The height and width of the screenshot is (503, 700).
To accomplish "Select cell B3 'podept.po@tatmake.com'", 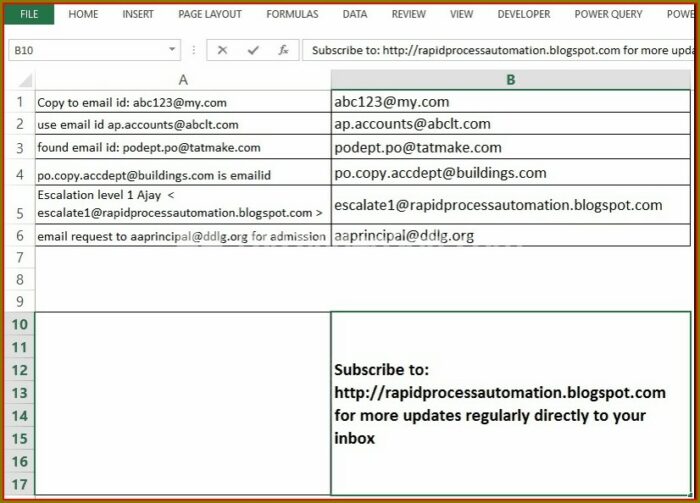I will coord(511,147).
